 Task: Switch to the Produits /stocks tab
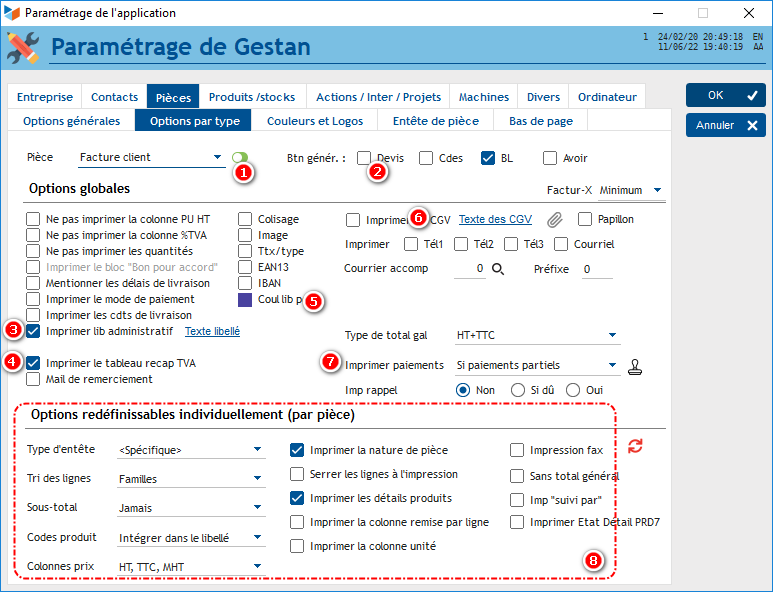point(252,97)
